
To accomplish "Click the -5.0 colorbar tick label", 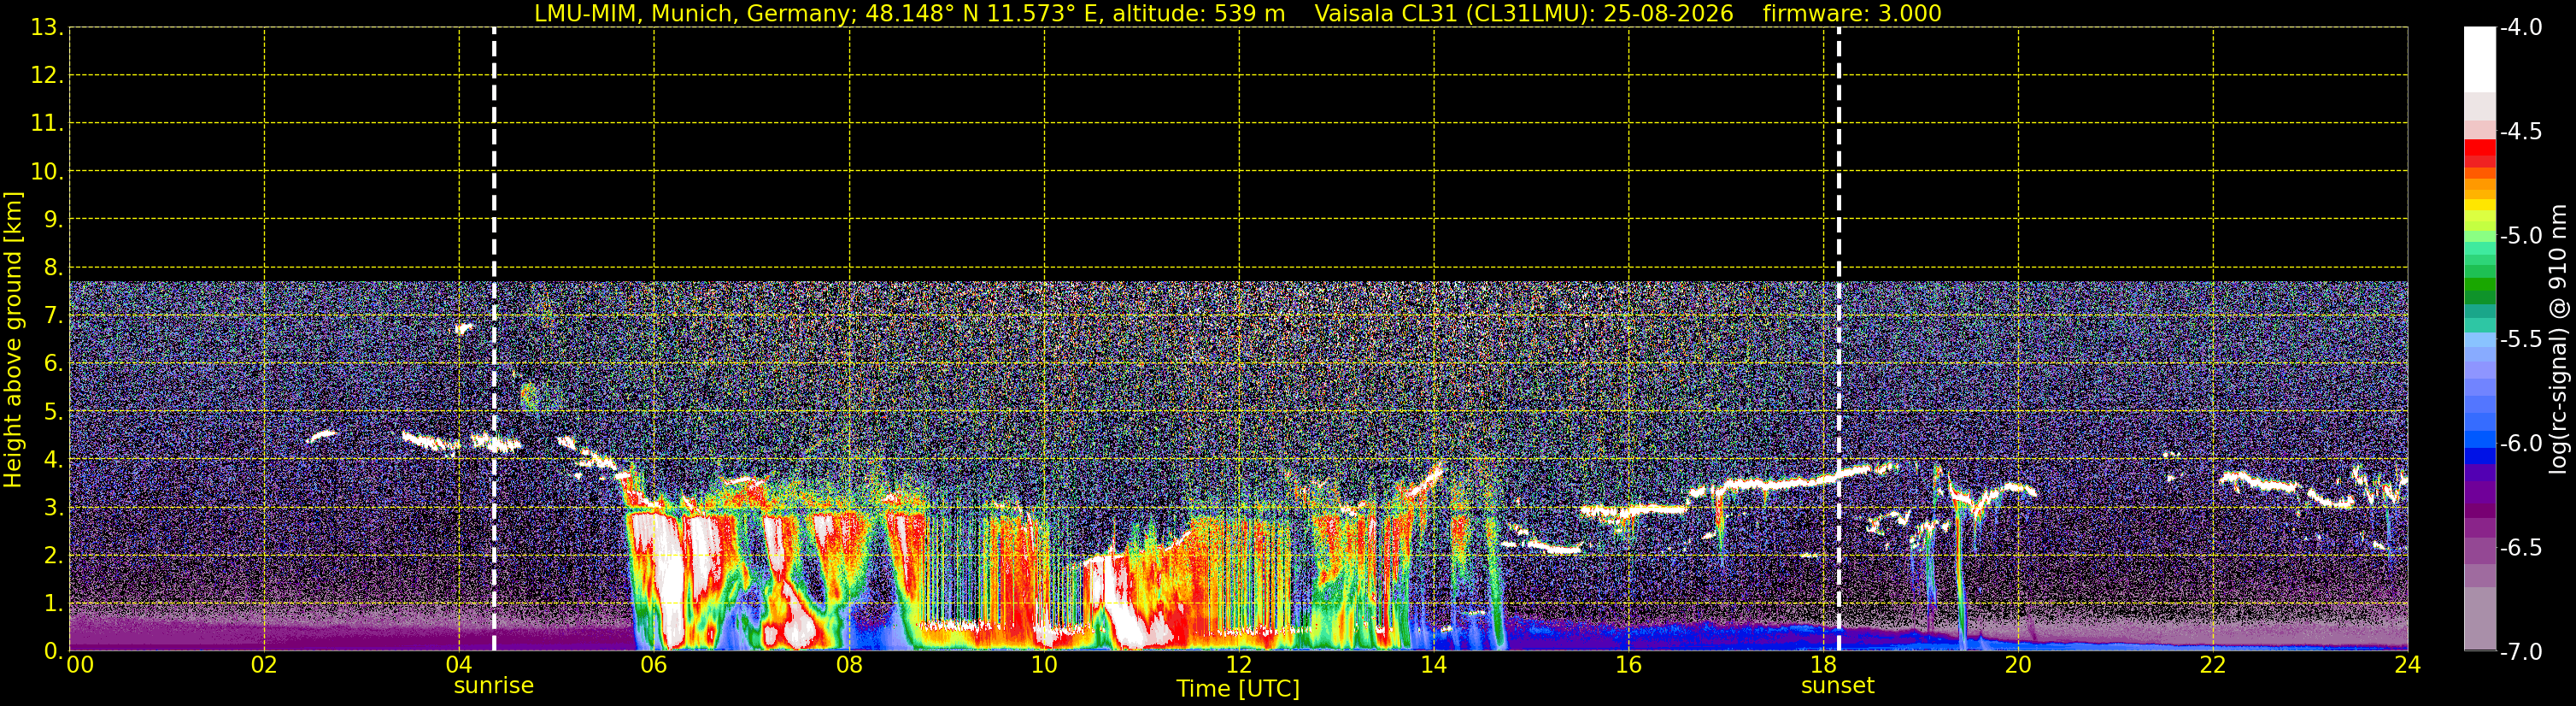I will coord(2520,236).
